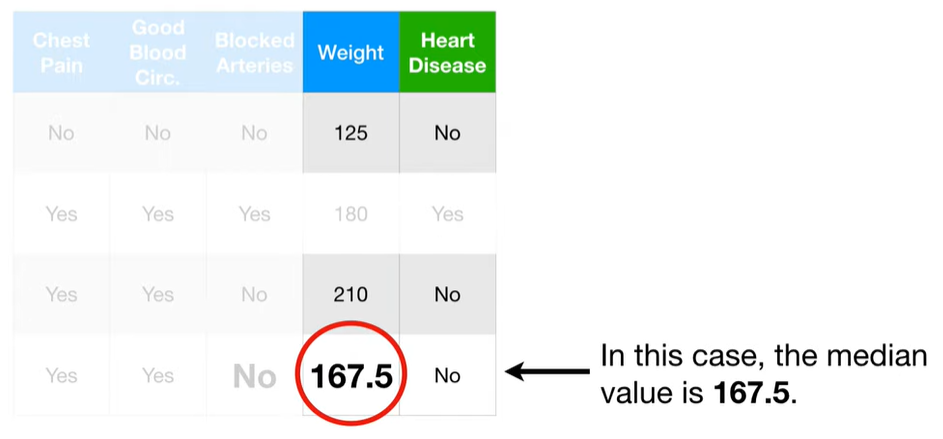Click Heart Disease No beside 210

coord(447,295)
